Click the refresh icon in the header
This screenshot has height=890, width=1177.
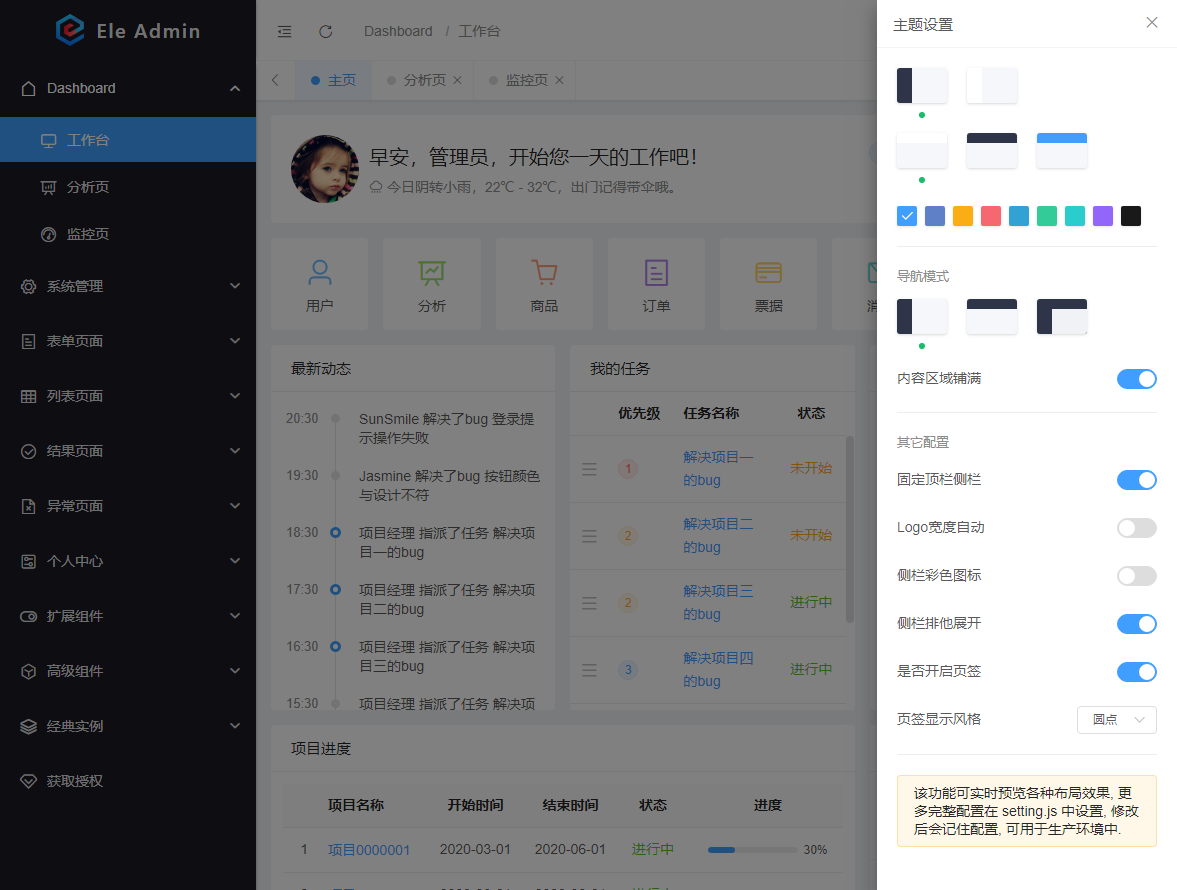pos(325,31)
